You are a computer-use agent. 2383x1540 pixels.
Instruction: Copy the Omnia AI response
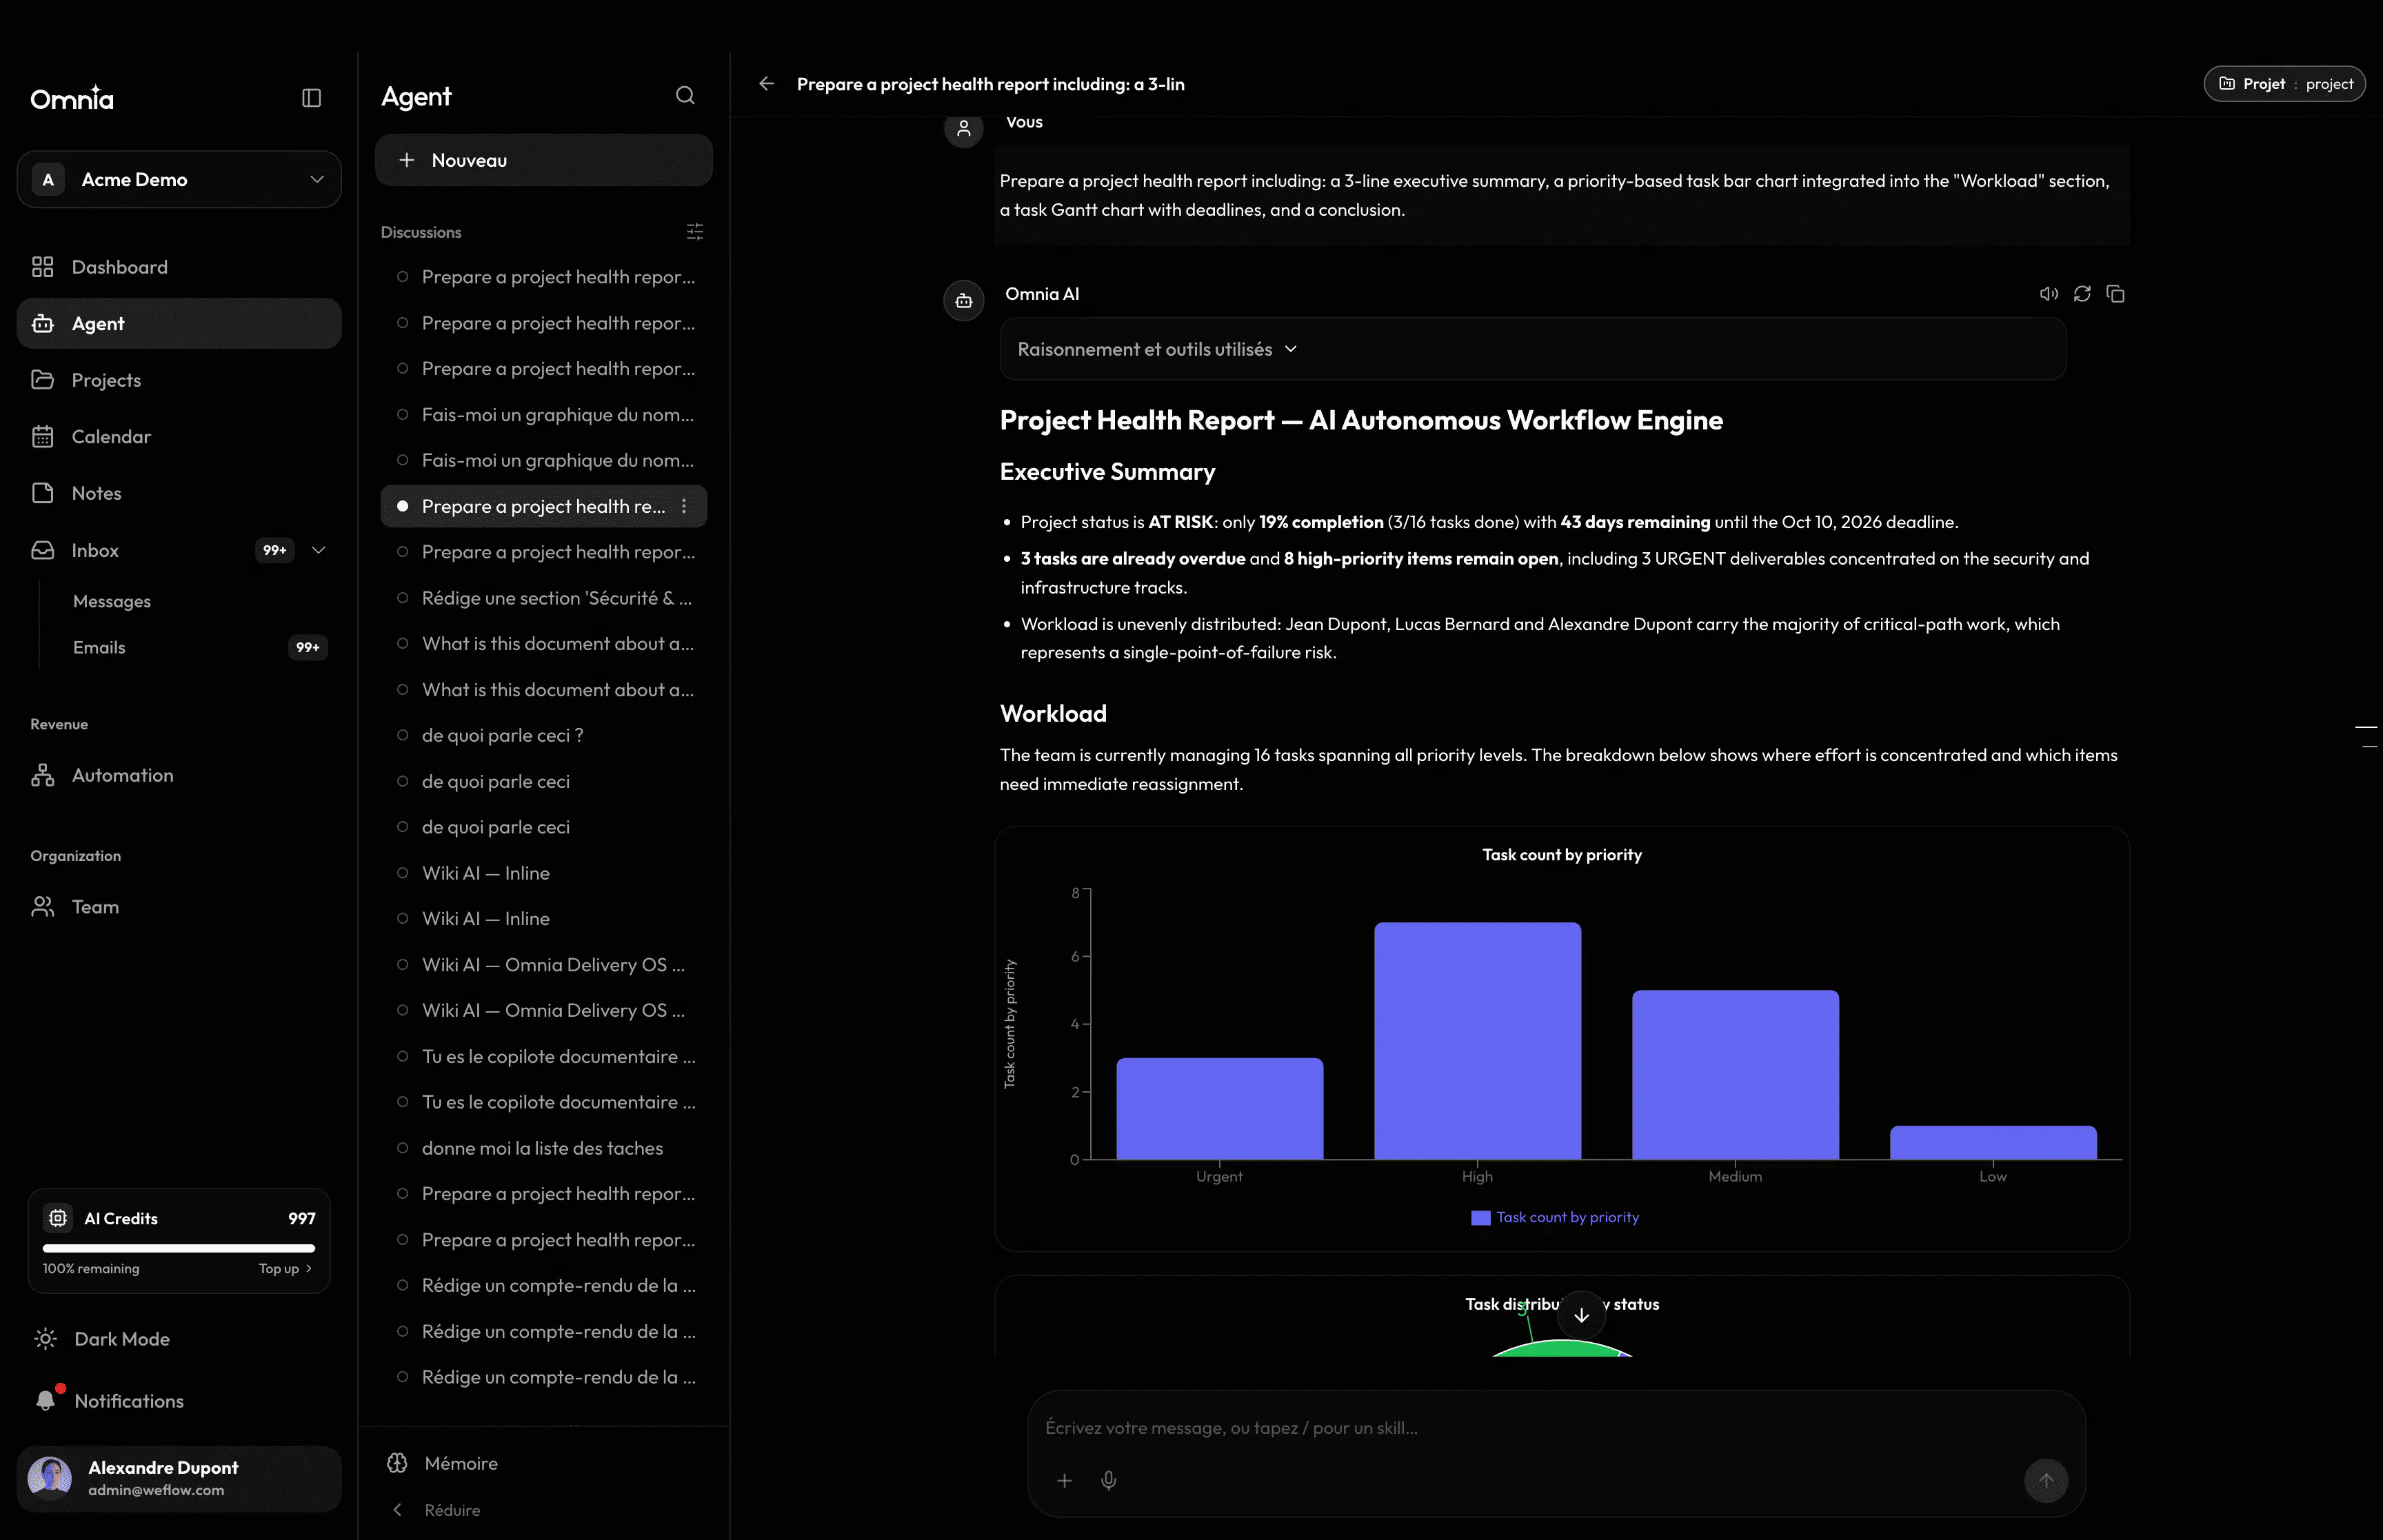click(x=2115, y=294)
